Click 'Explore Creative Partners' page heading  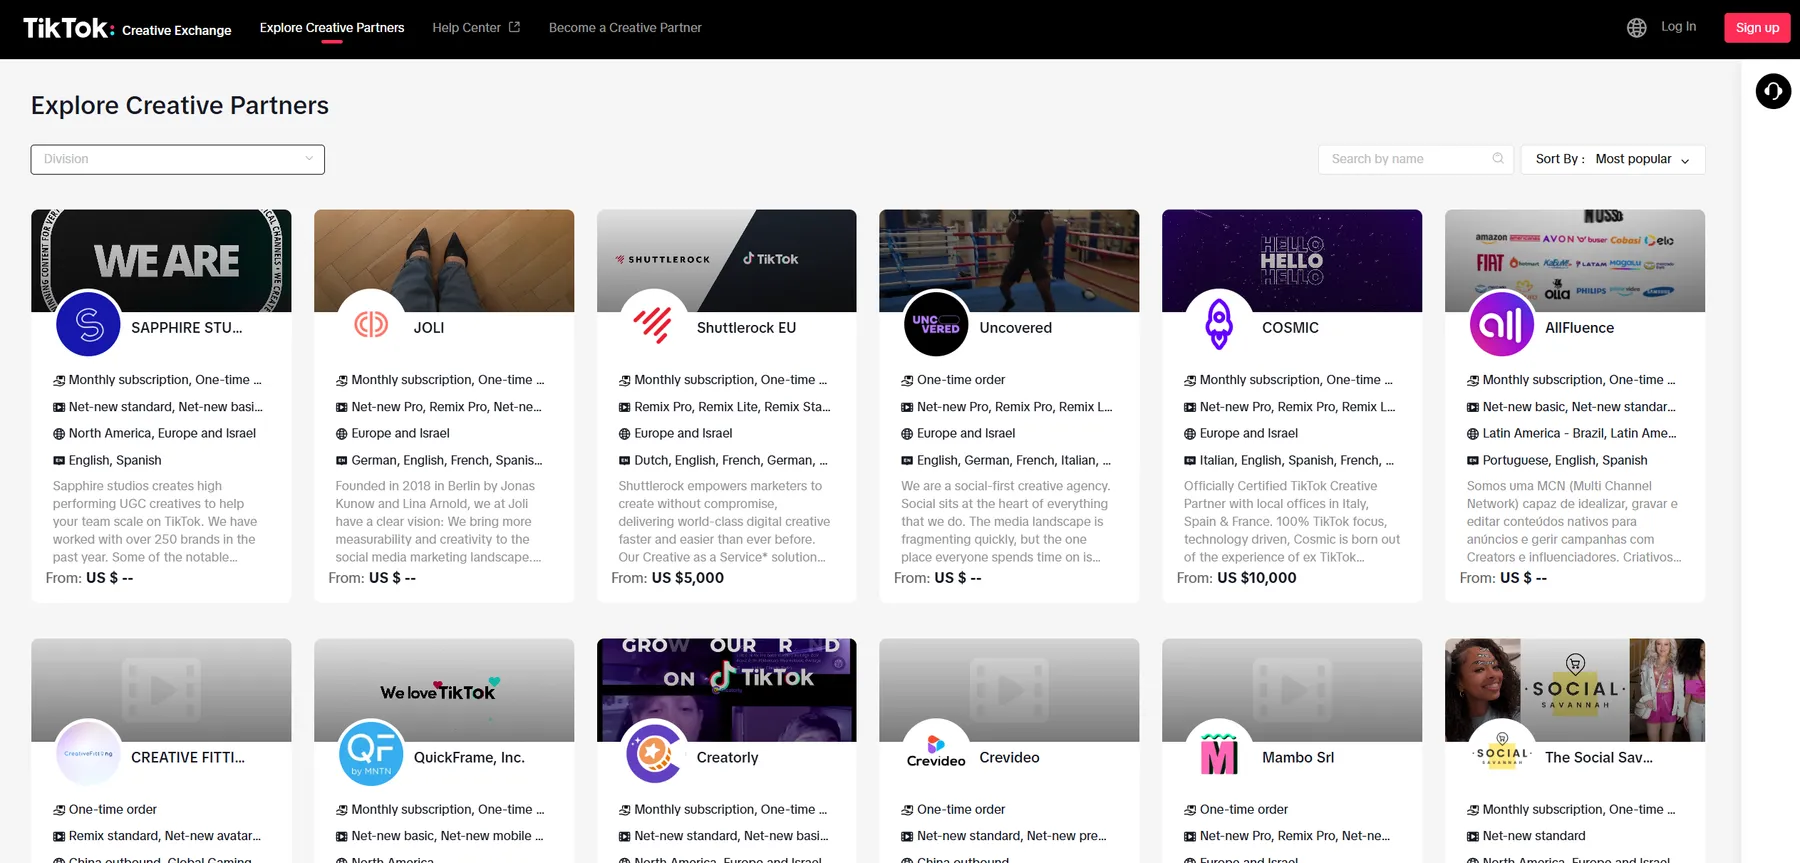pos(180,105)
